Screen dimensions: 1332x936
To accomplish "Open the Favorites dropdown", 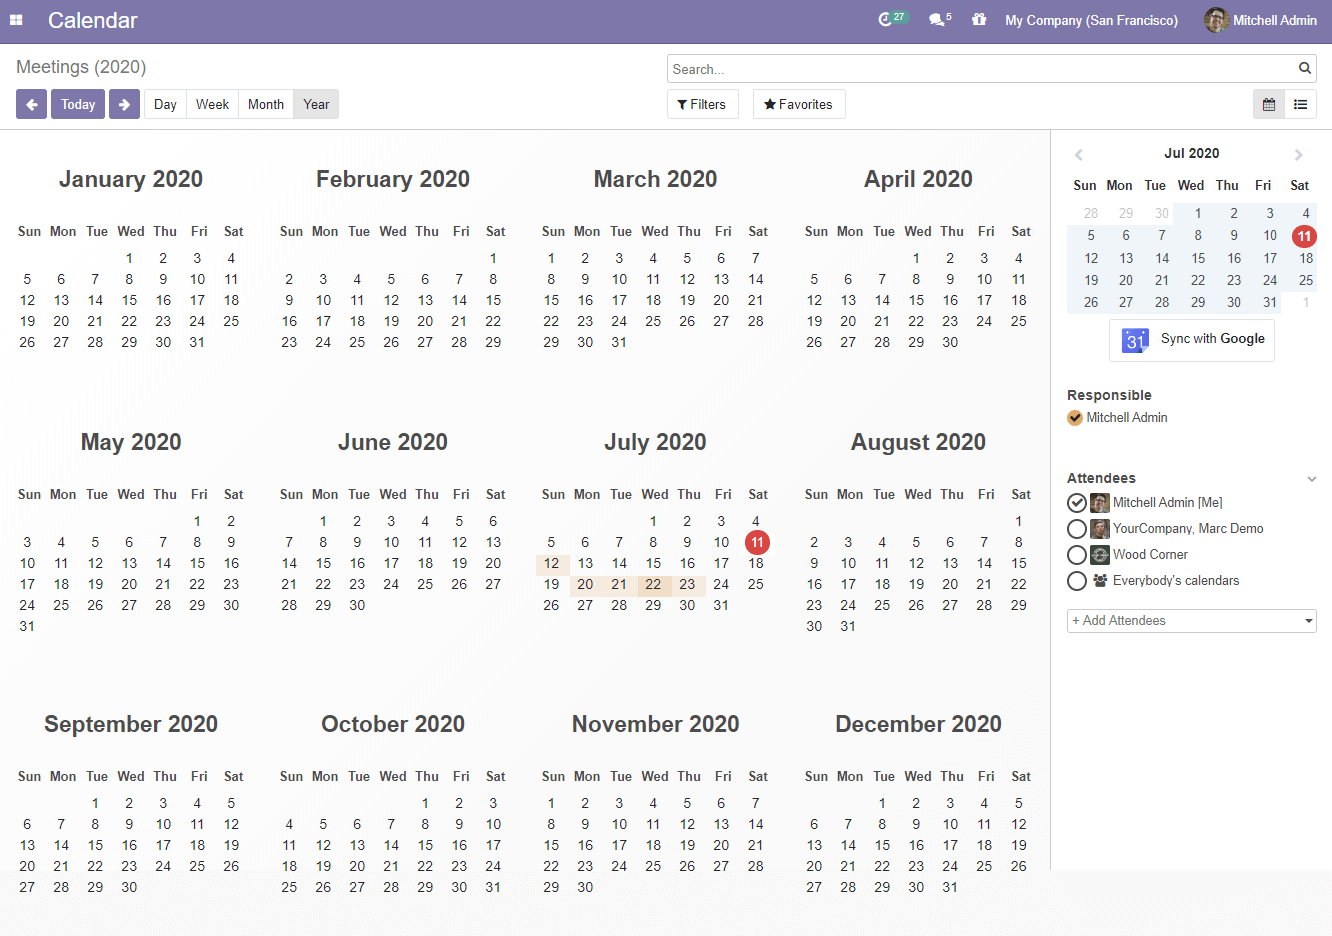I will pyautogui.click(x=798, y=104).
